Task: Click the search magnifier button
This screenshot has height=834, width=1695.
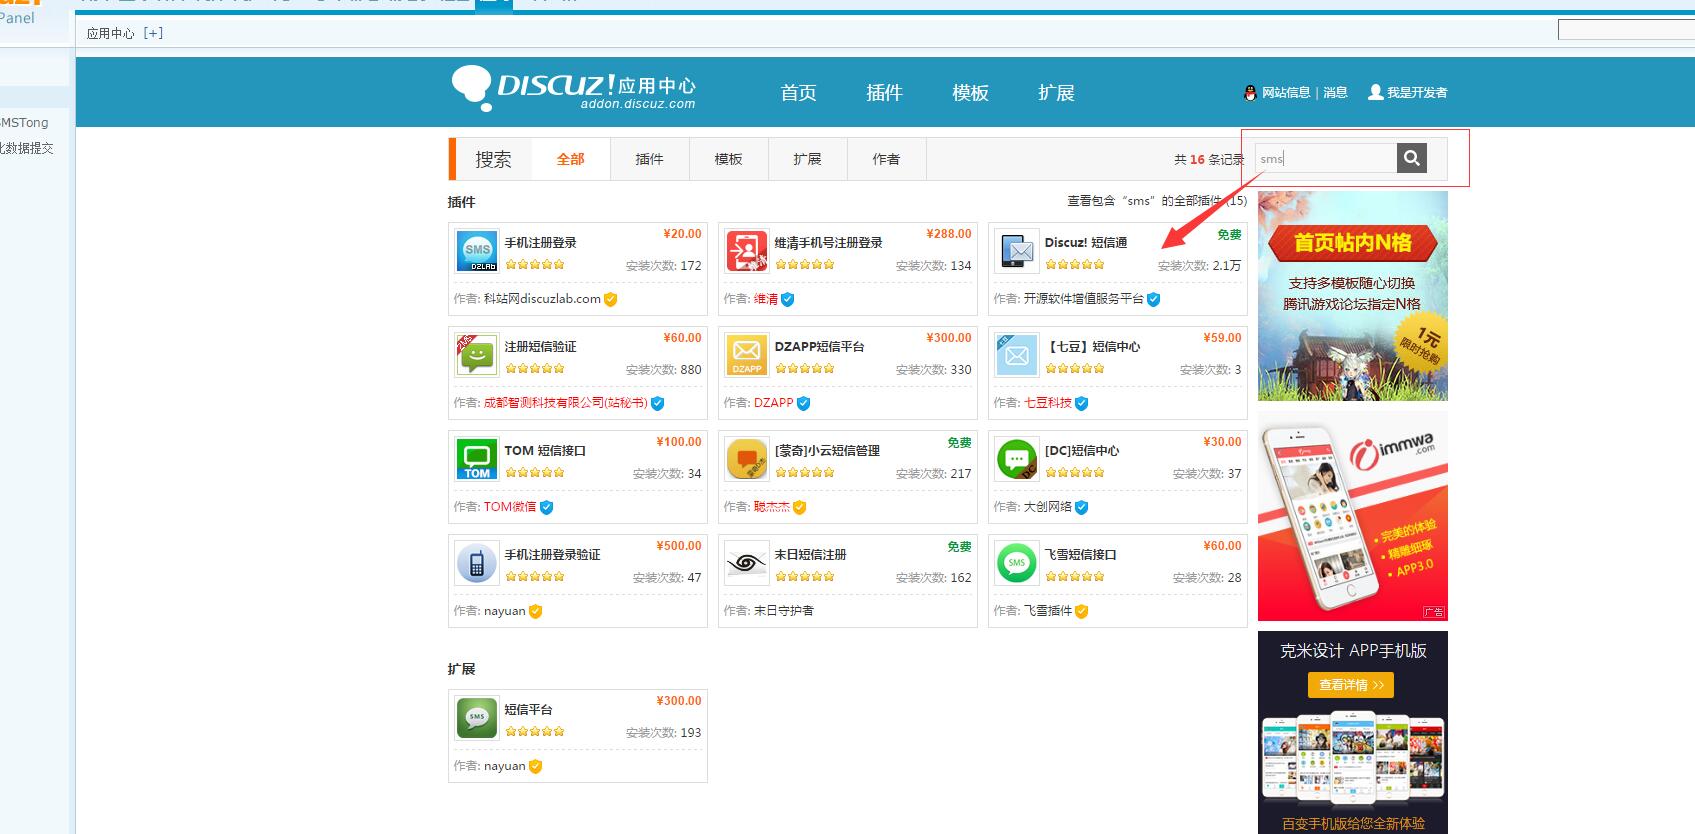Action: [x=1411, y=158]
